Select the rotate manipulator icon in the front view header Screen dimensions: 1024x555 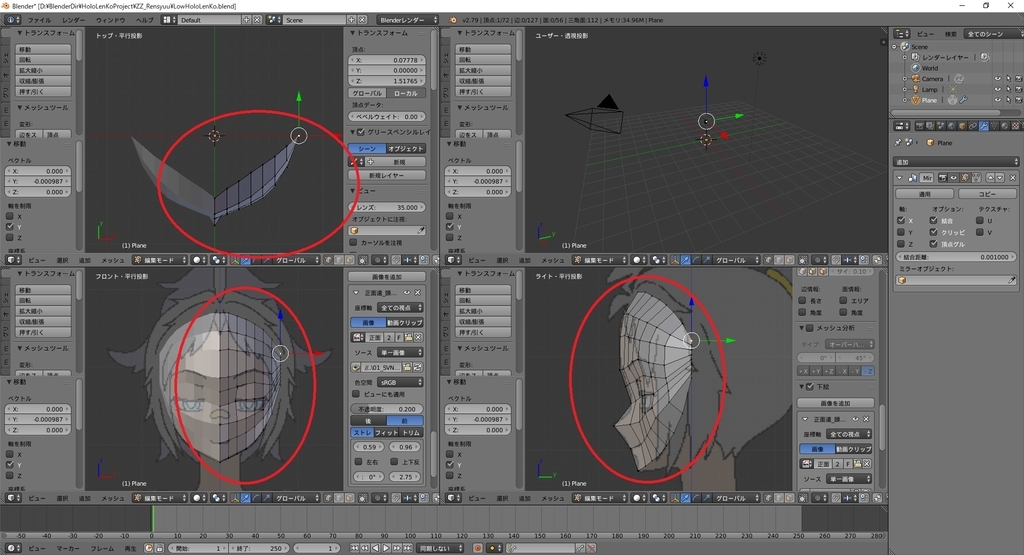pos(256,498)
